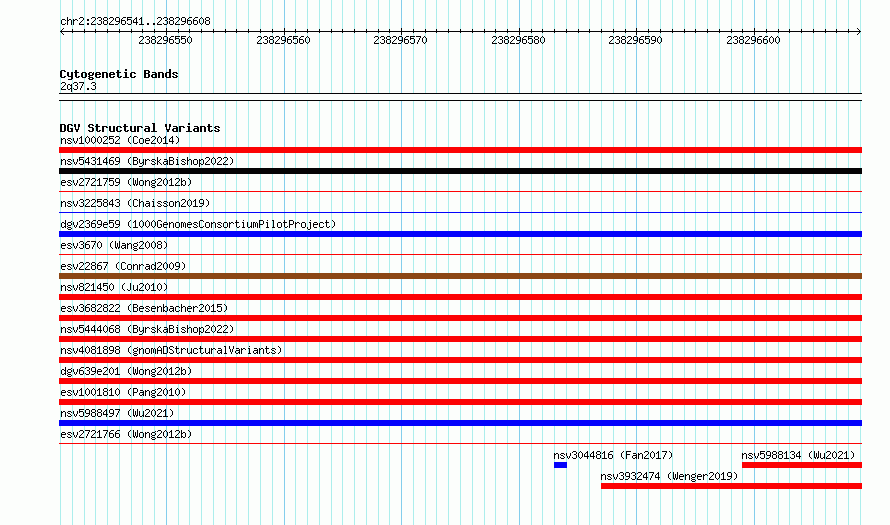Click esv1001810 (Pang2010) variant label

[x=123, y=392]
